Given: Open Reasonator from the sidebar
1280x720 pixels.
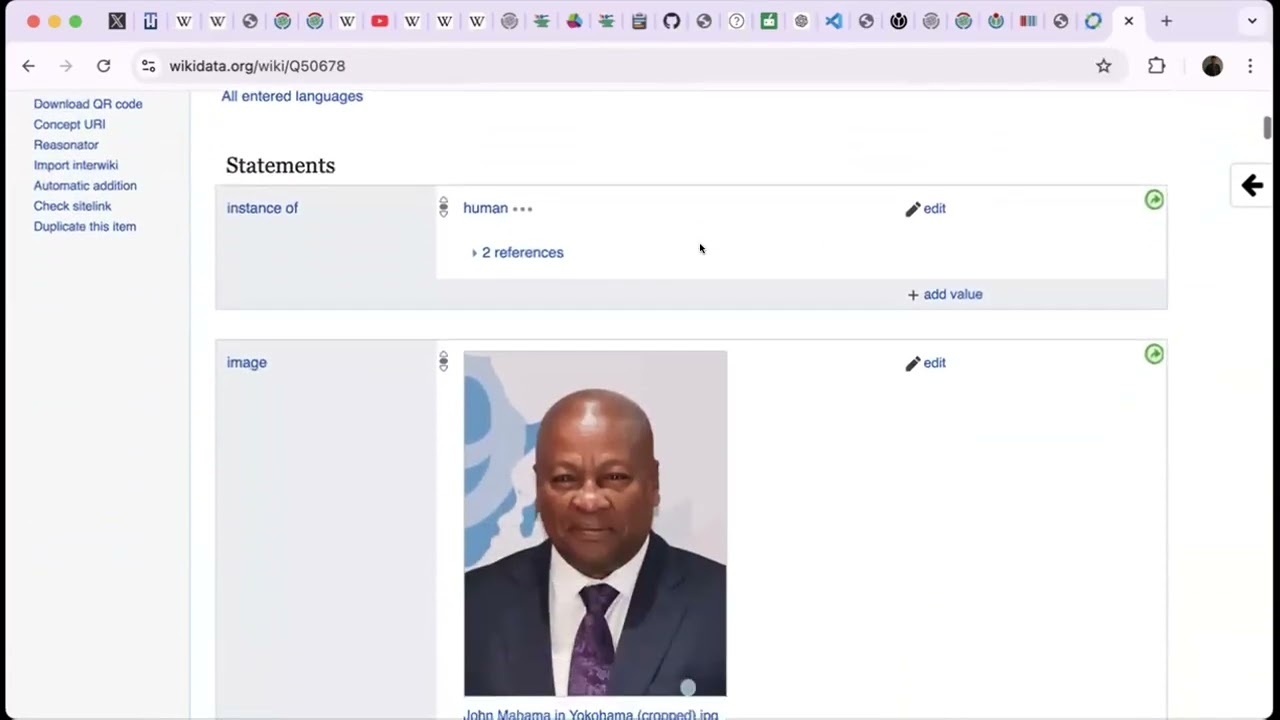Looking at the screenshot, I should (x=66, y=145).
